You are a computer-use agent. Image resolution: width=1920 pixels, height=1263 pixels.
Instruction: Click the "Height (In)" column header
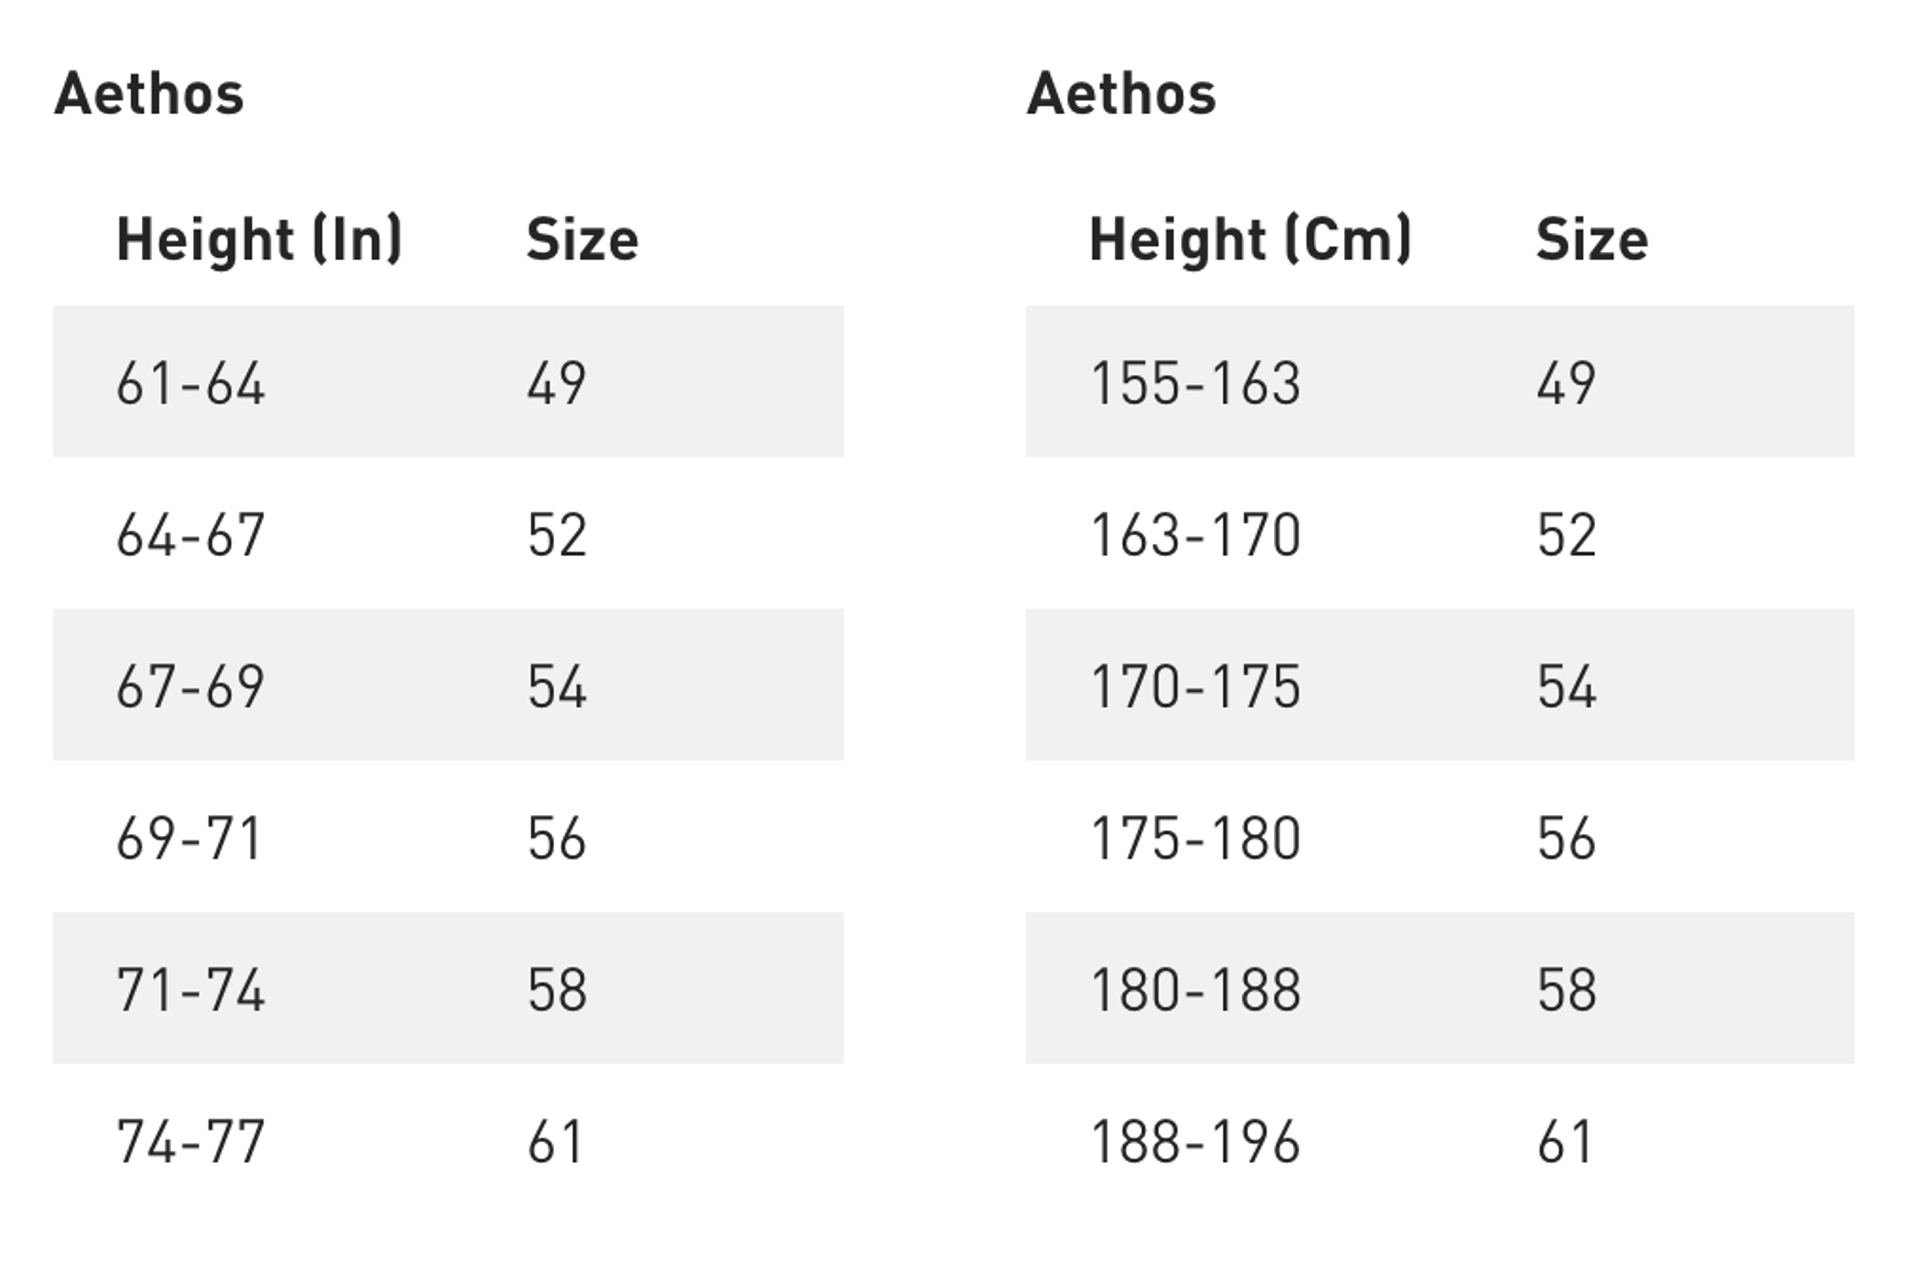point(259,240)
